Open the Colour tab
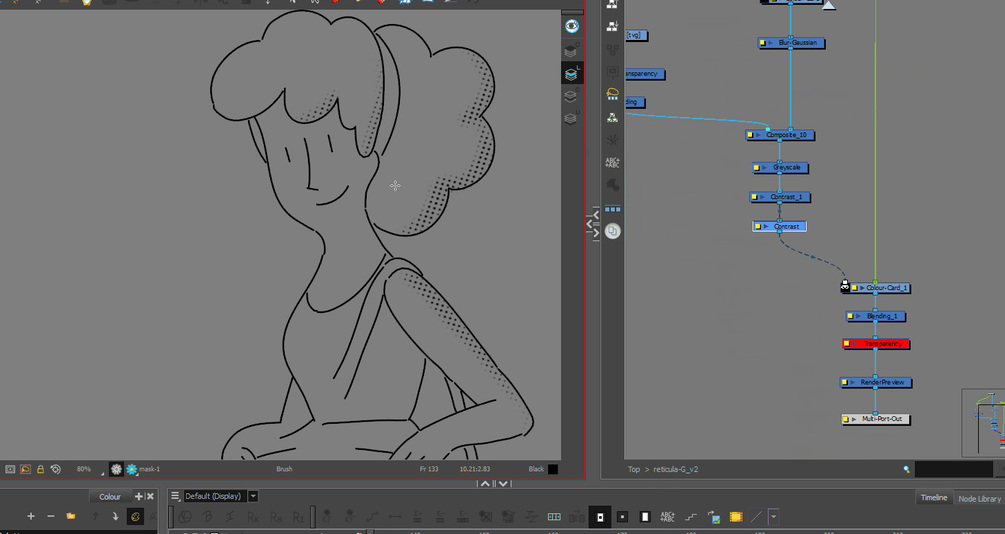This screenshot has height=534, width=1005. 110,497
